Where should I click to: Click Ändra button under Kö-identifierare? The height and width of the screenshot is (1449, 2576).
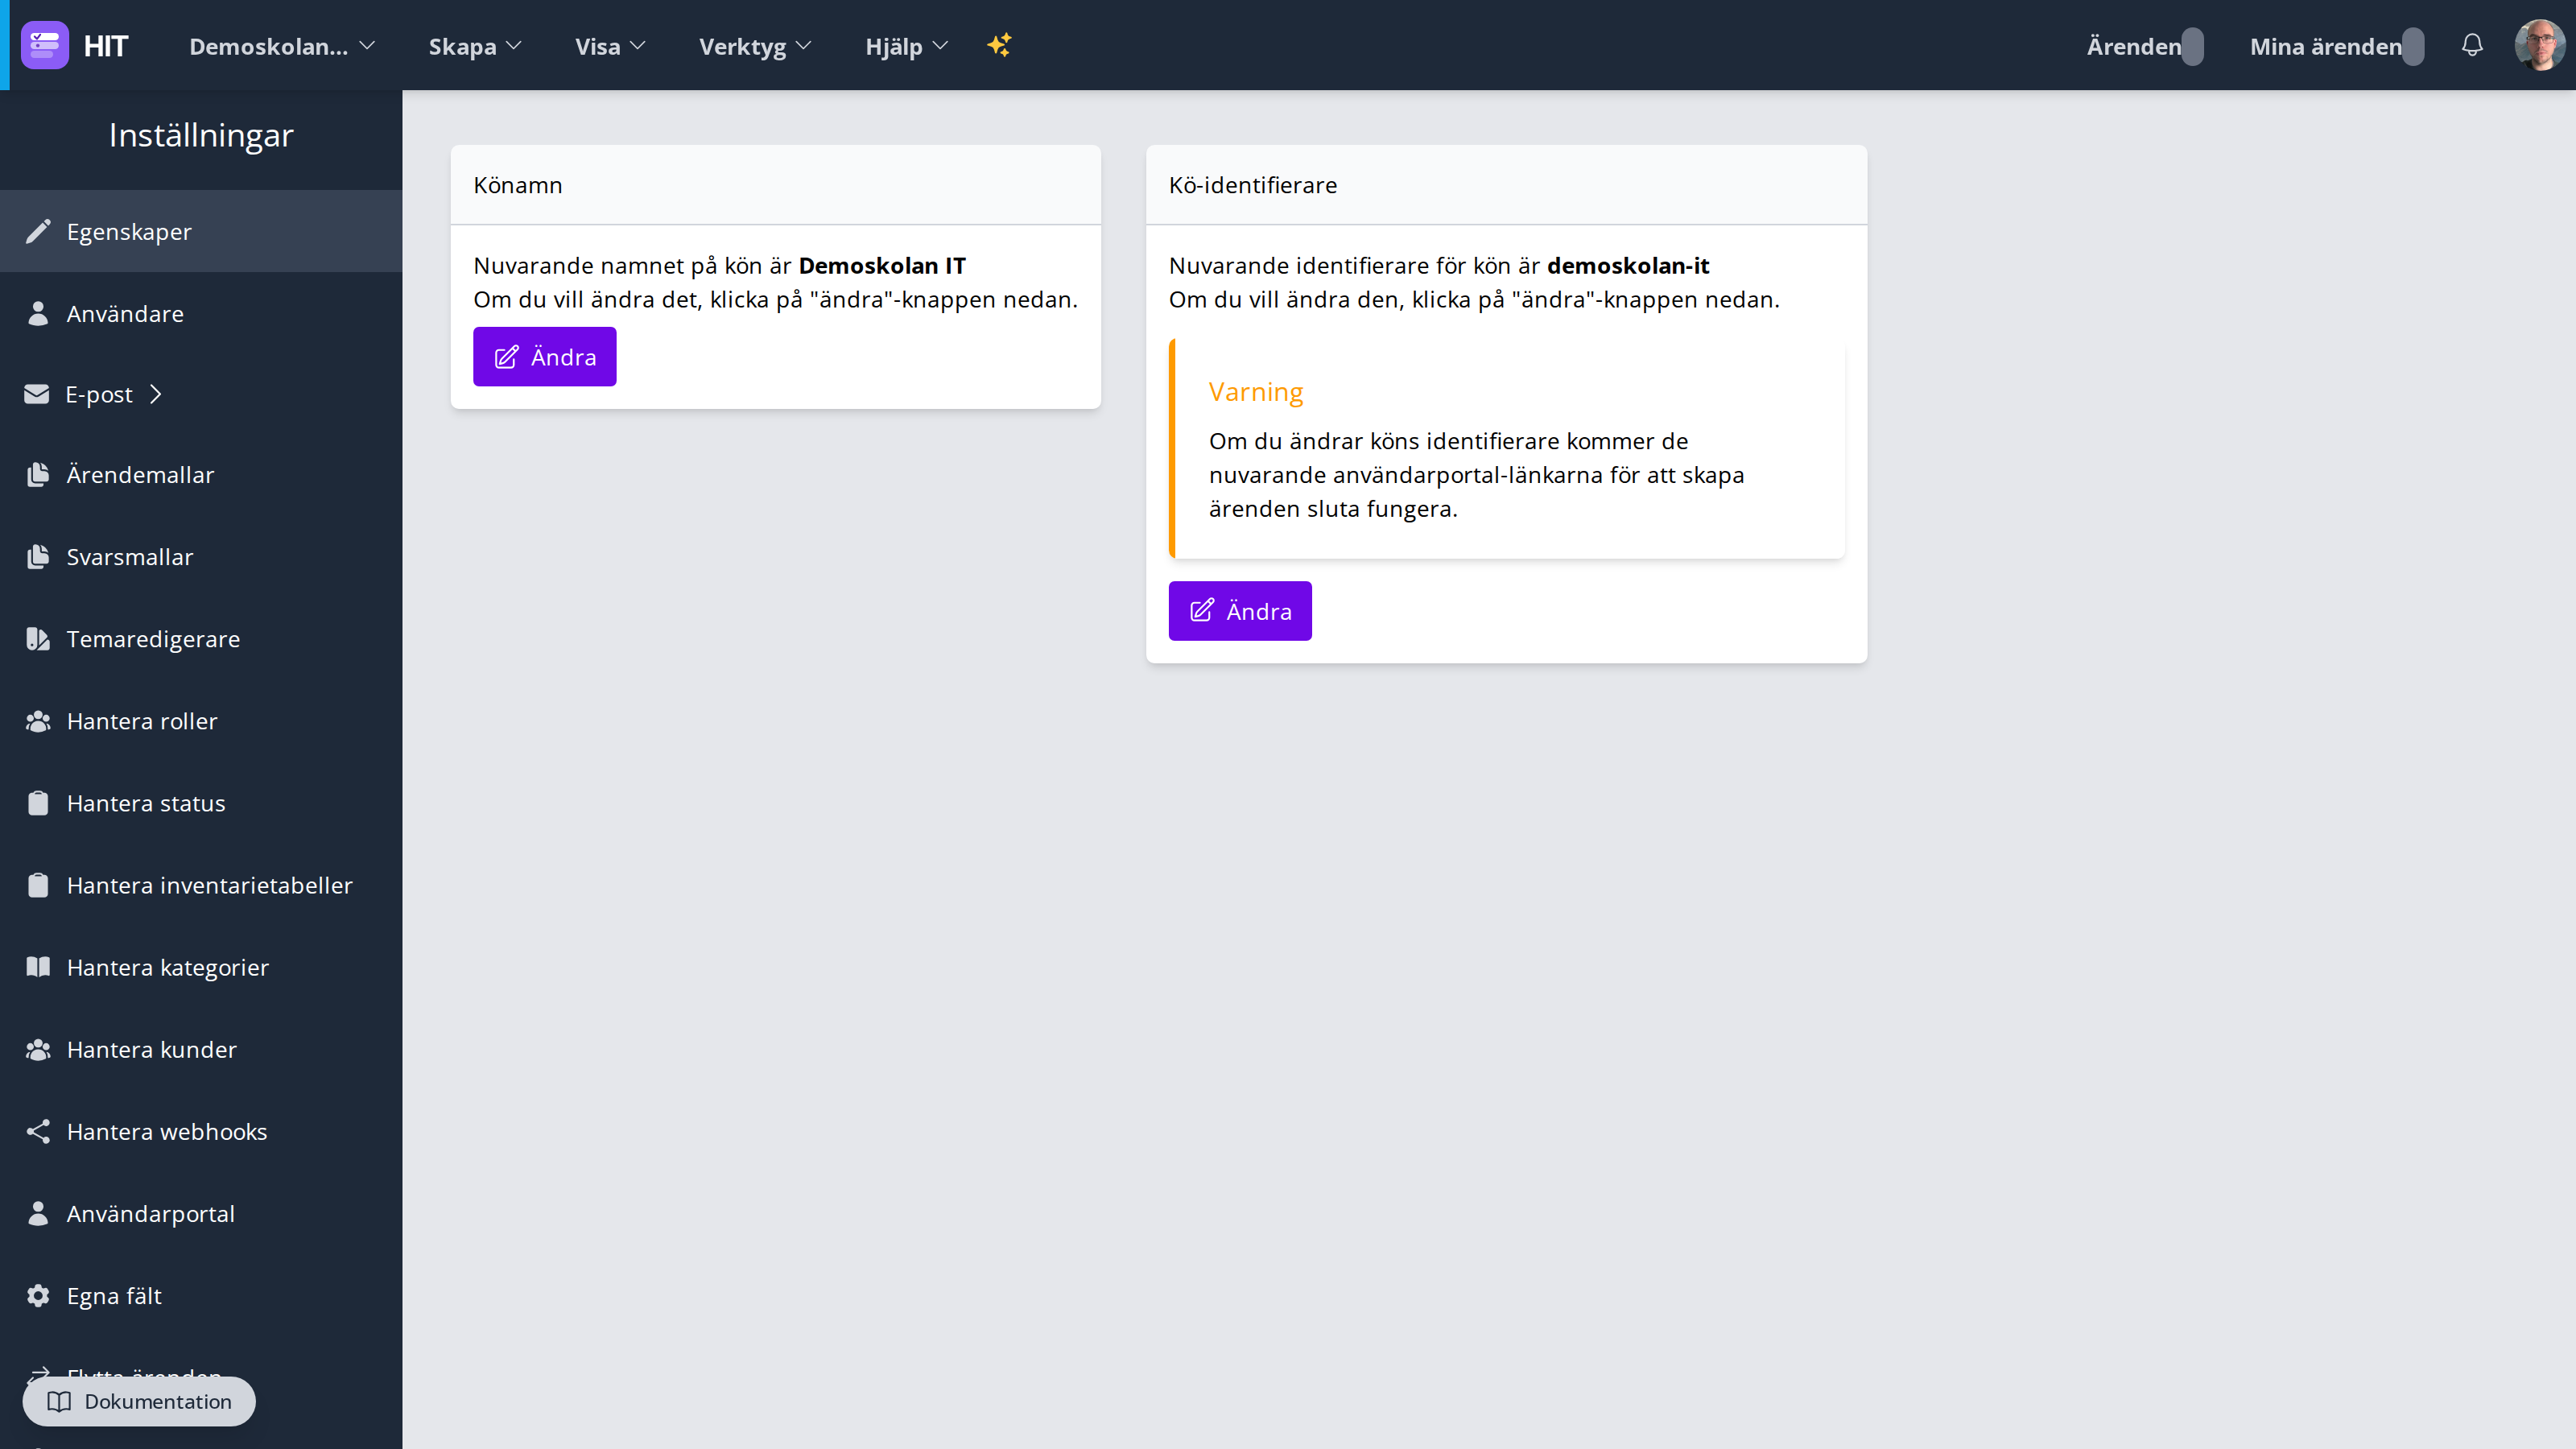click(1240, 610)
